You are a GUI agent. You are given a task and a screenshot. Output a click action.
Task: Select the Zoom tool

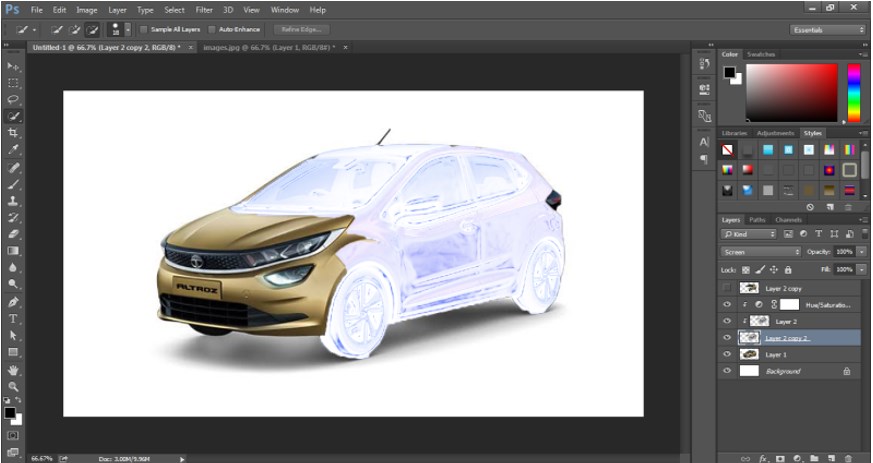coord(13,386)
